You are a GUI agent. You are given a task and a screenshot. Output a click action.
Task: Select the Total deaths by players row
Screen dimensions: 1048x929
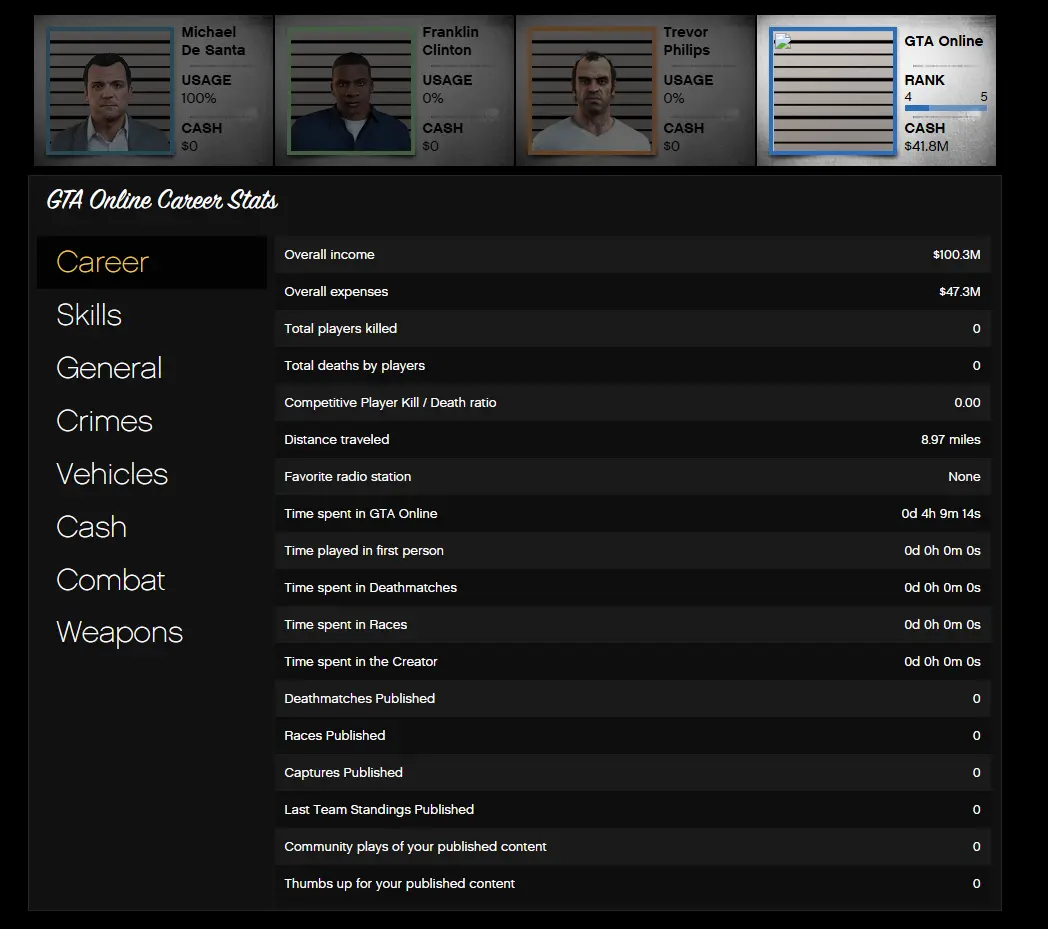pos(632,366)
